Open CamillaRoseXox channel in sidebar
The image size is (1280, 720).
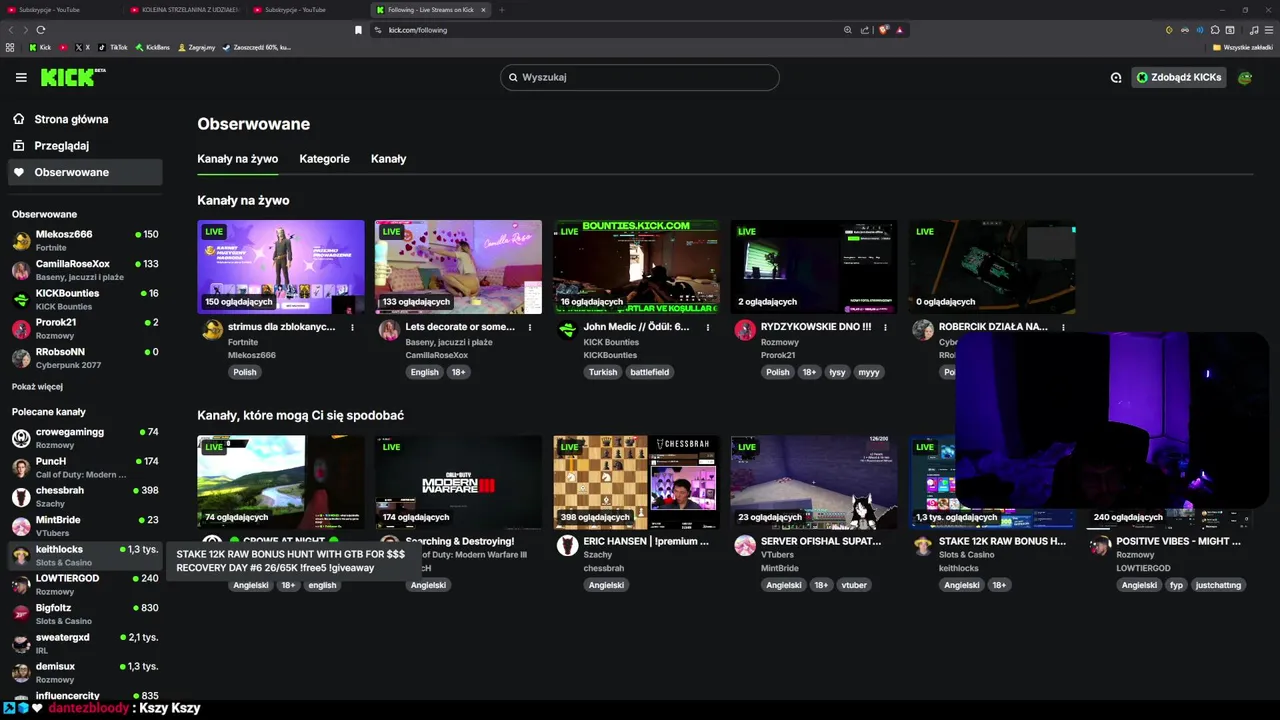coord(84,270)
